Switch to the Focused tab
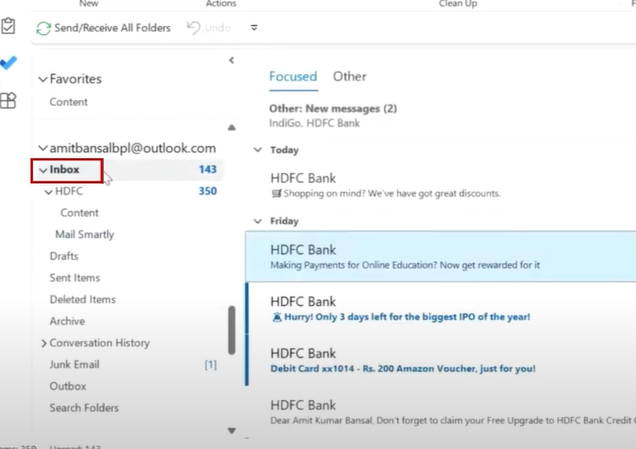Viewport: 636px width, 449px height. (293, 76)
